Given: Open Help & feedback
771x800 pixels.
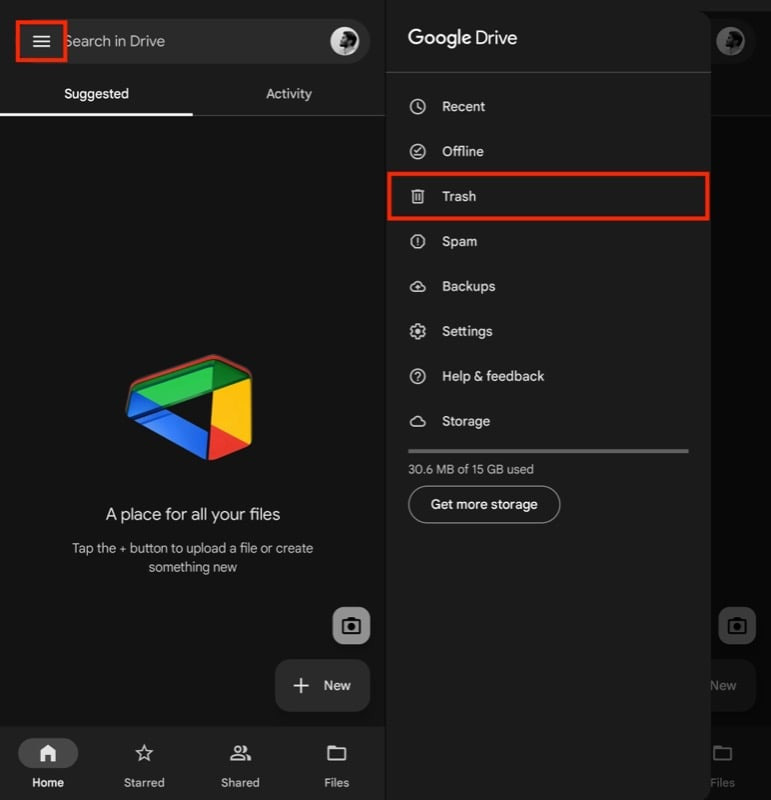Looking at the screenshot, I should click(549, 377).
